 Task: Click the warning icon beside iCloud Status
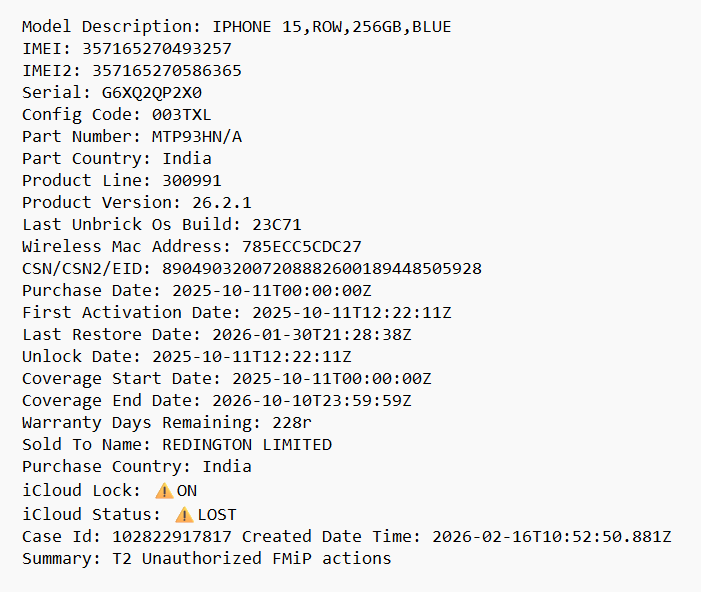point(184,515)
